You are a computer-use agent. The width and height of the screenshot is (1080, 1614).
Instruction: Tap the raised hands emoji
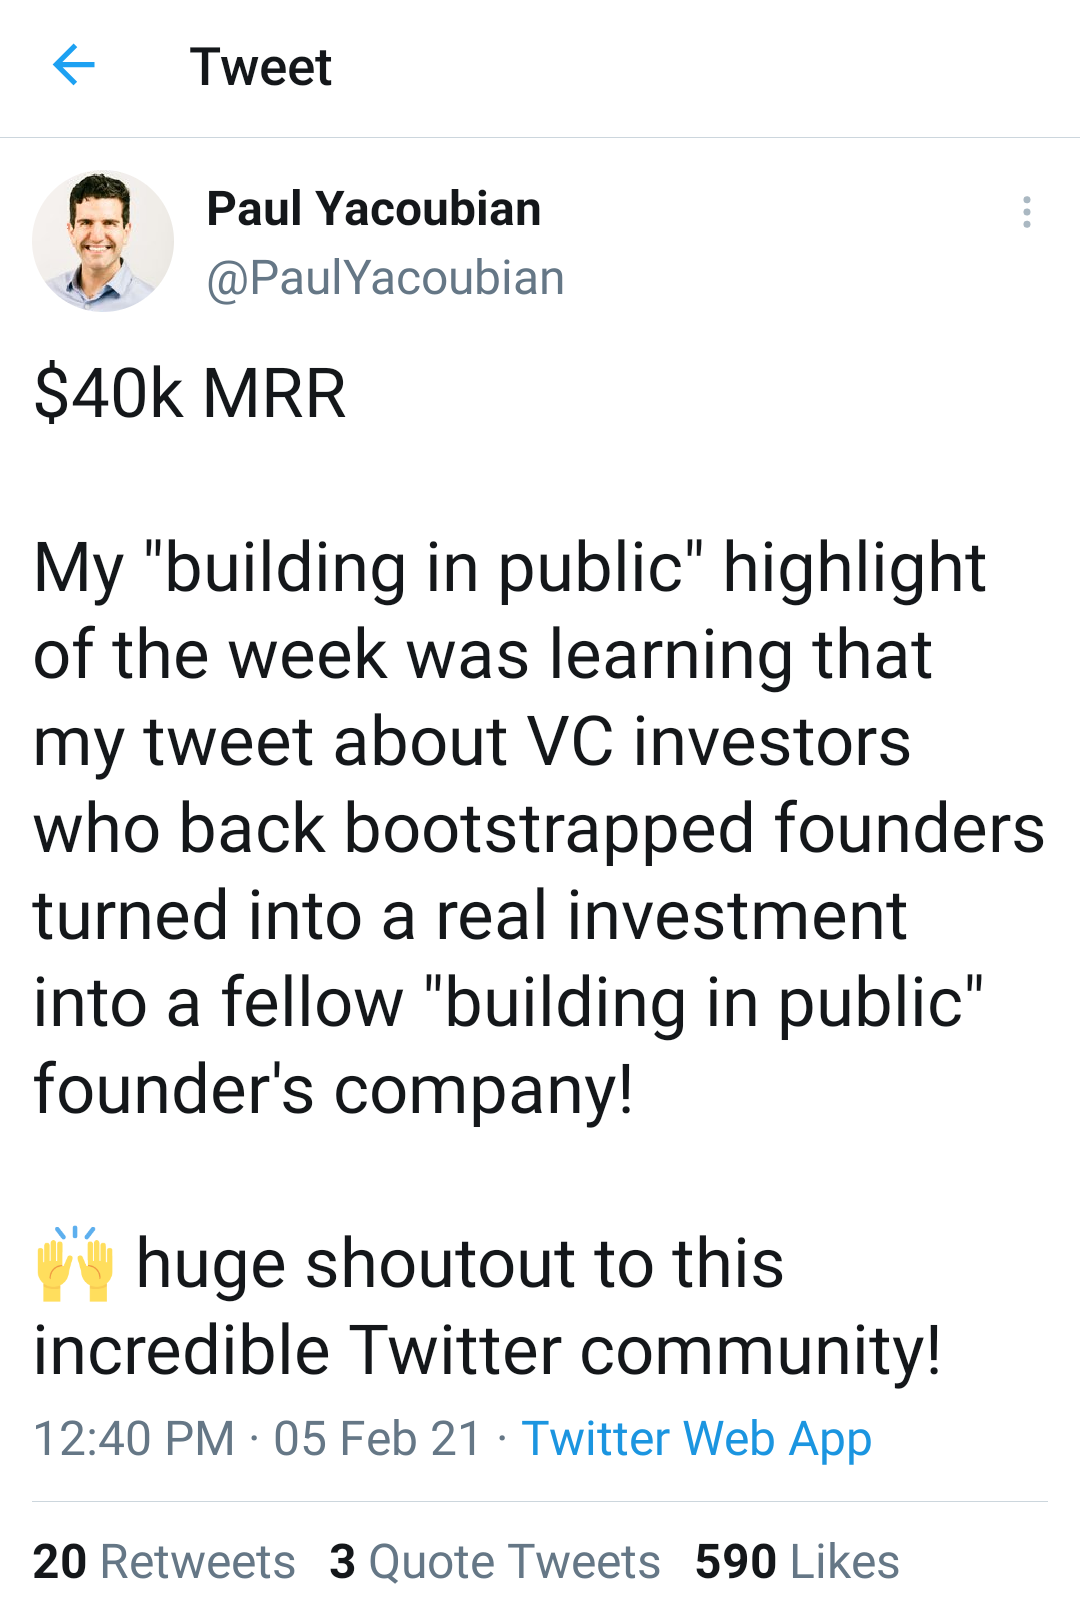click(74, 1264)
